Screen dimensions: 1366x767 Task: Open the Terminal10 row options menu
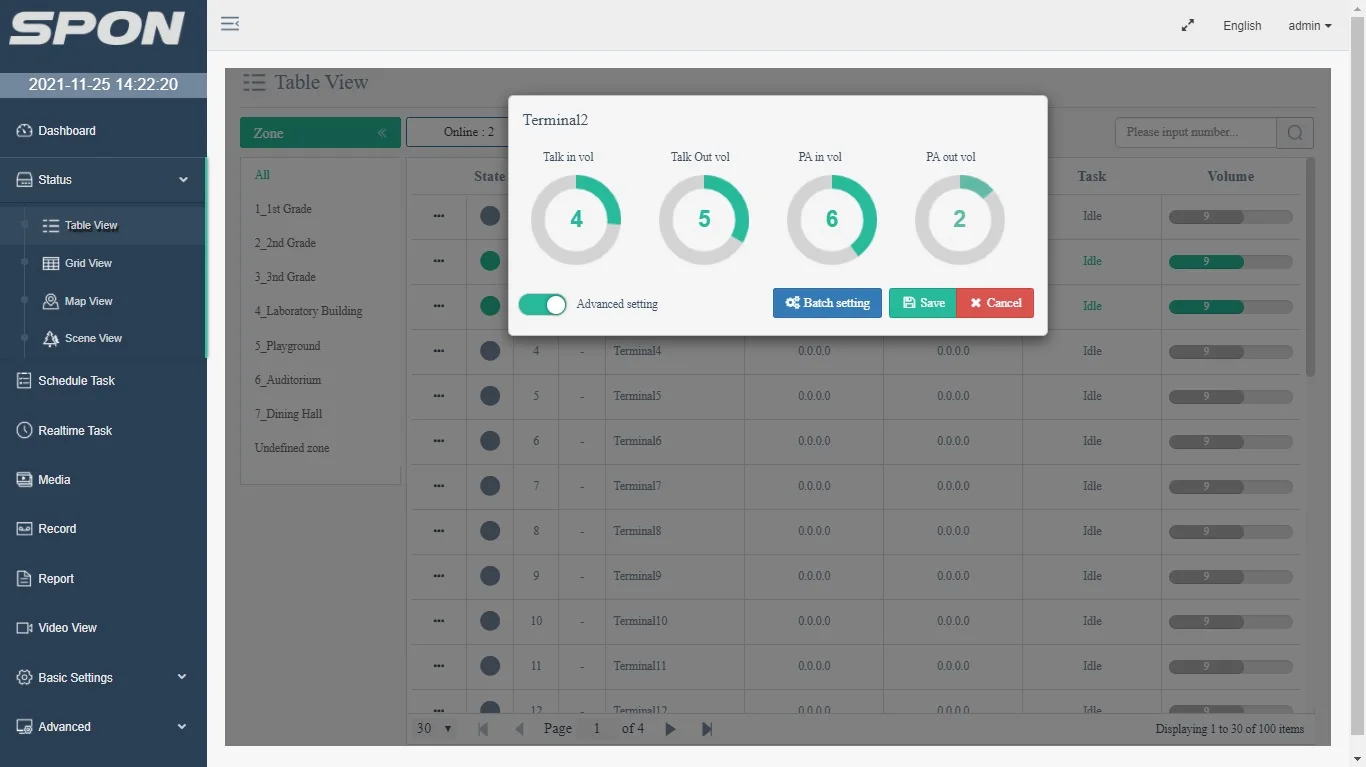(438, 621)
